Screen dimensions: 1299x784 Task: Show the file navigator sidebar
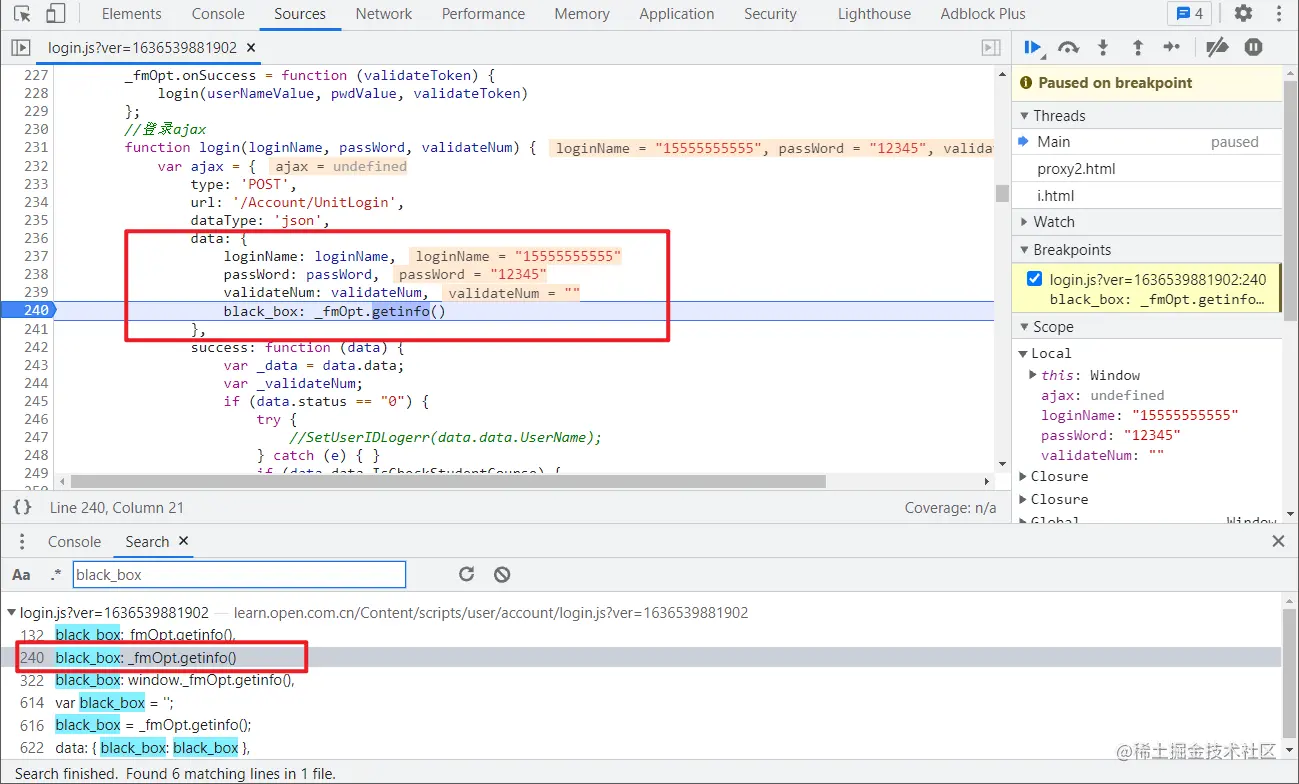tap(21, 48)
